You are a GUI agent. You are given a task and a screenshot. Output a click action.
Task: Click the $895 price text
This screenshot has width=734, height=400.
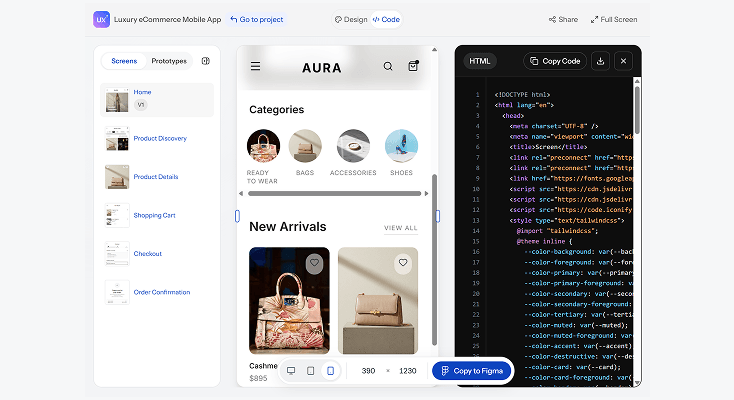[258, 378]
